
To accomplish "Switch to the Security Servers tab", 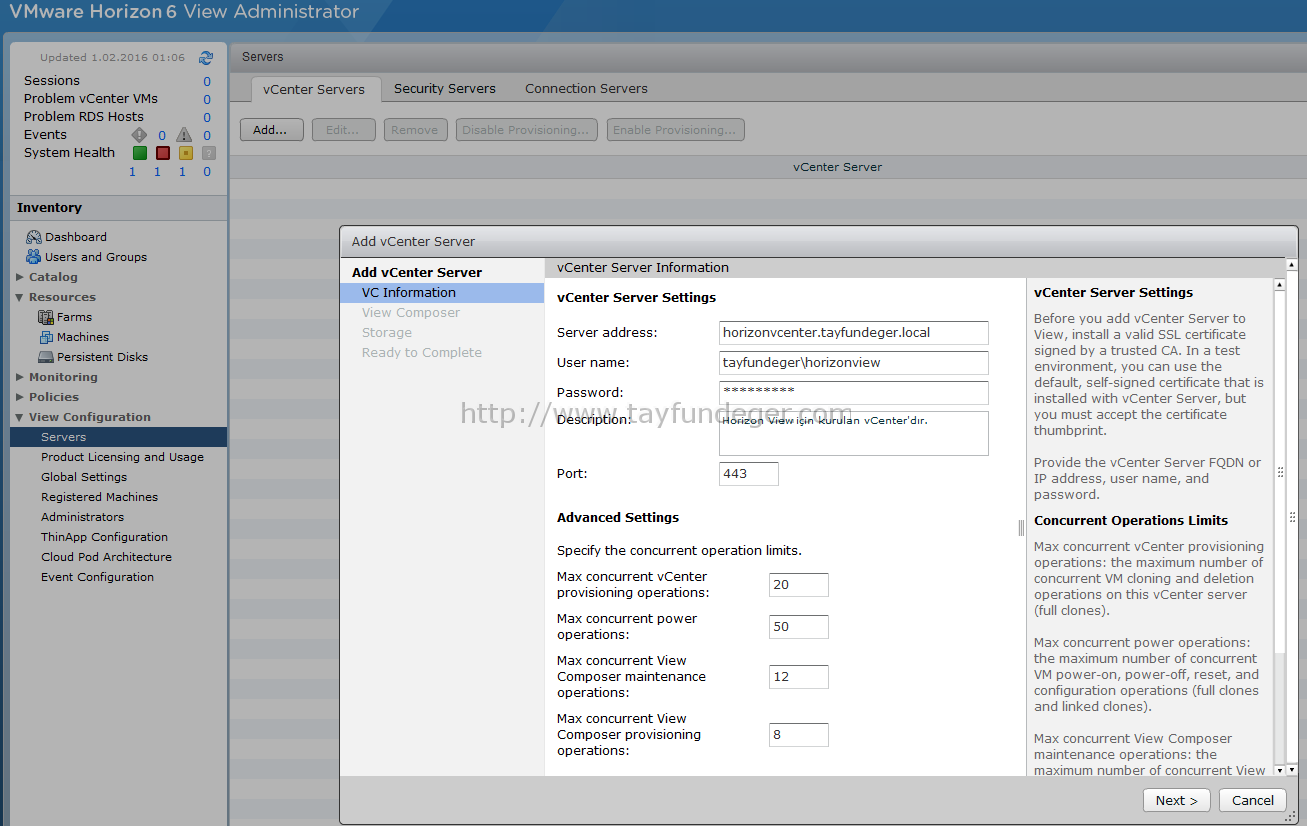I will tap(445, 89).
